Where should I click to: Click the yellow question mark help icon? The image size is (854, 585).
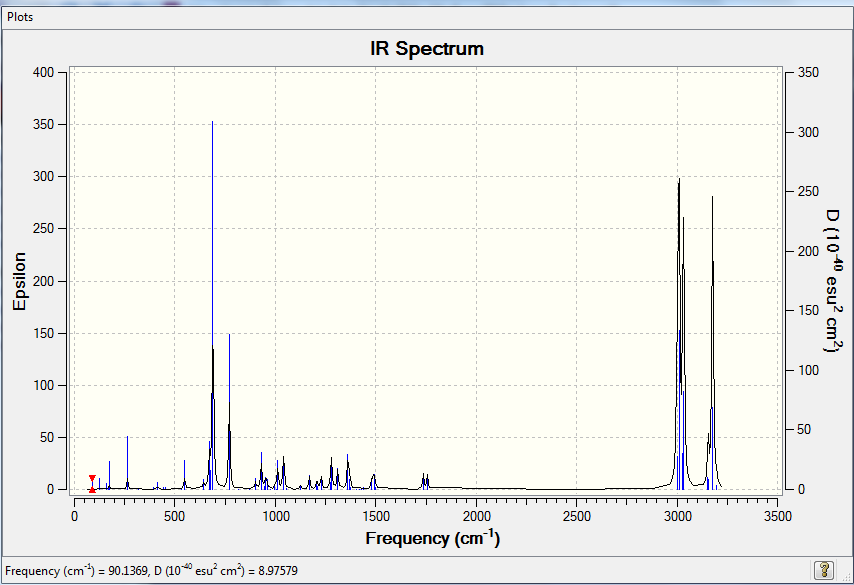(x=824, y=570)
